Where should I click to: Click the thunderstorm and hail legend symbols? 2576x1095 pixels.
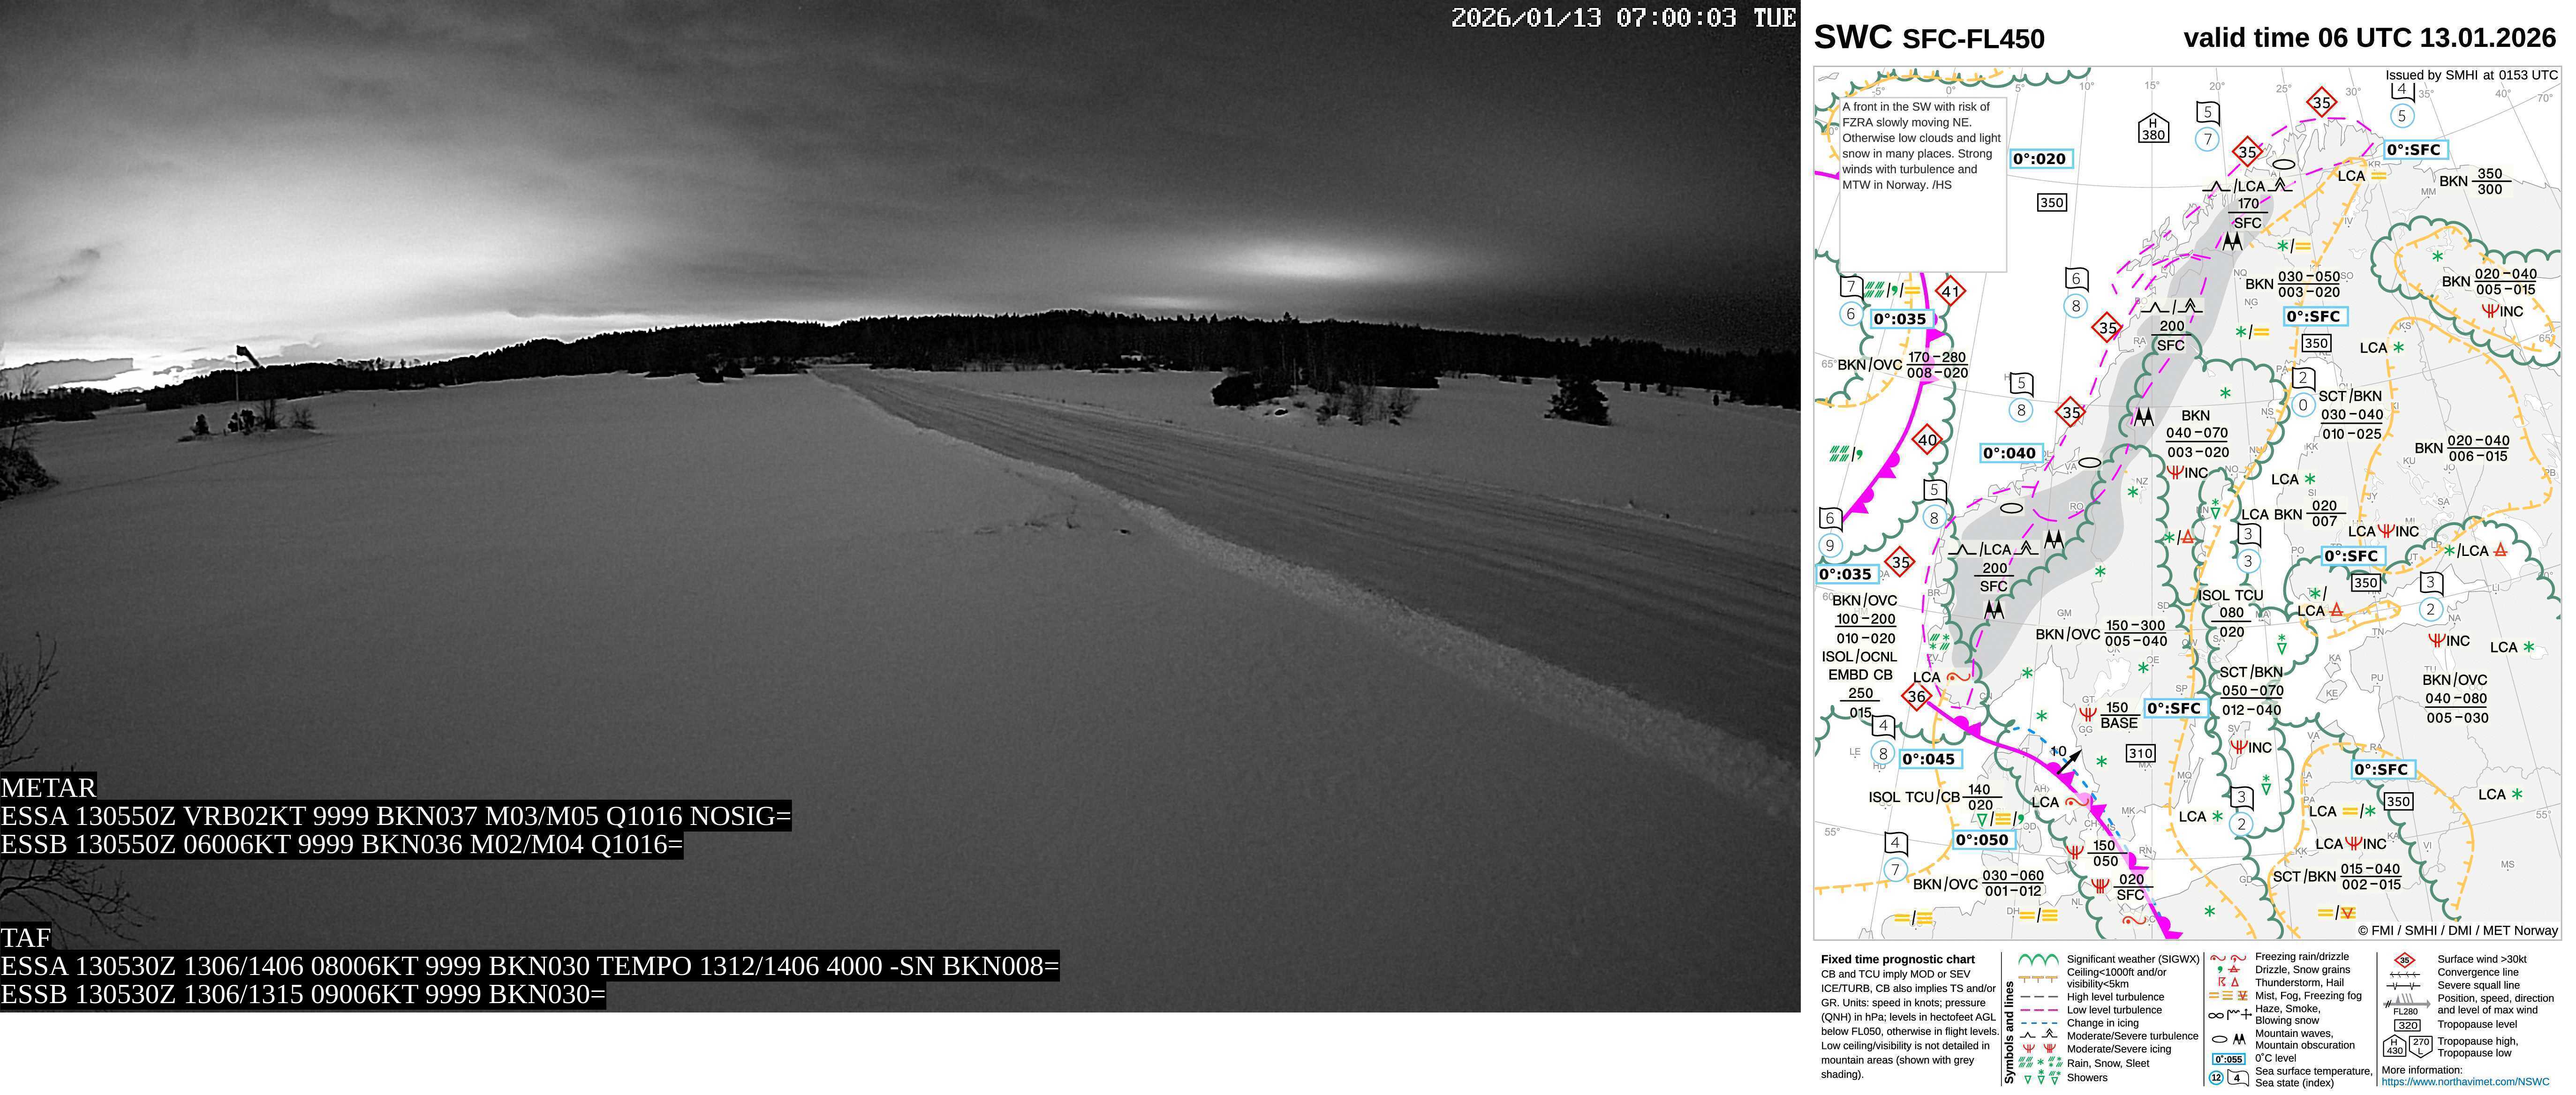coord(2227,982)
